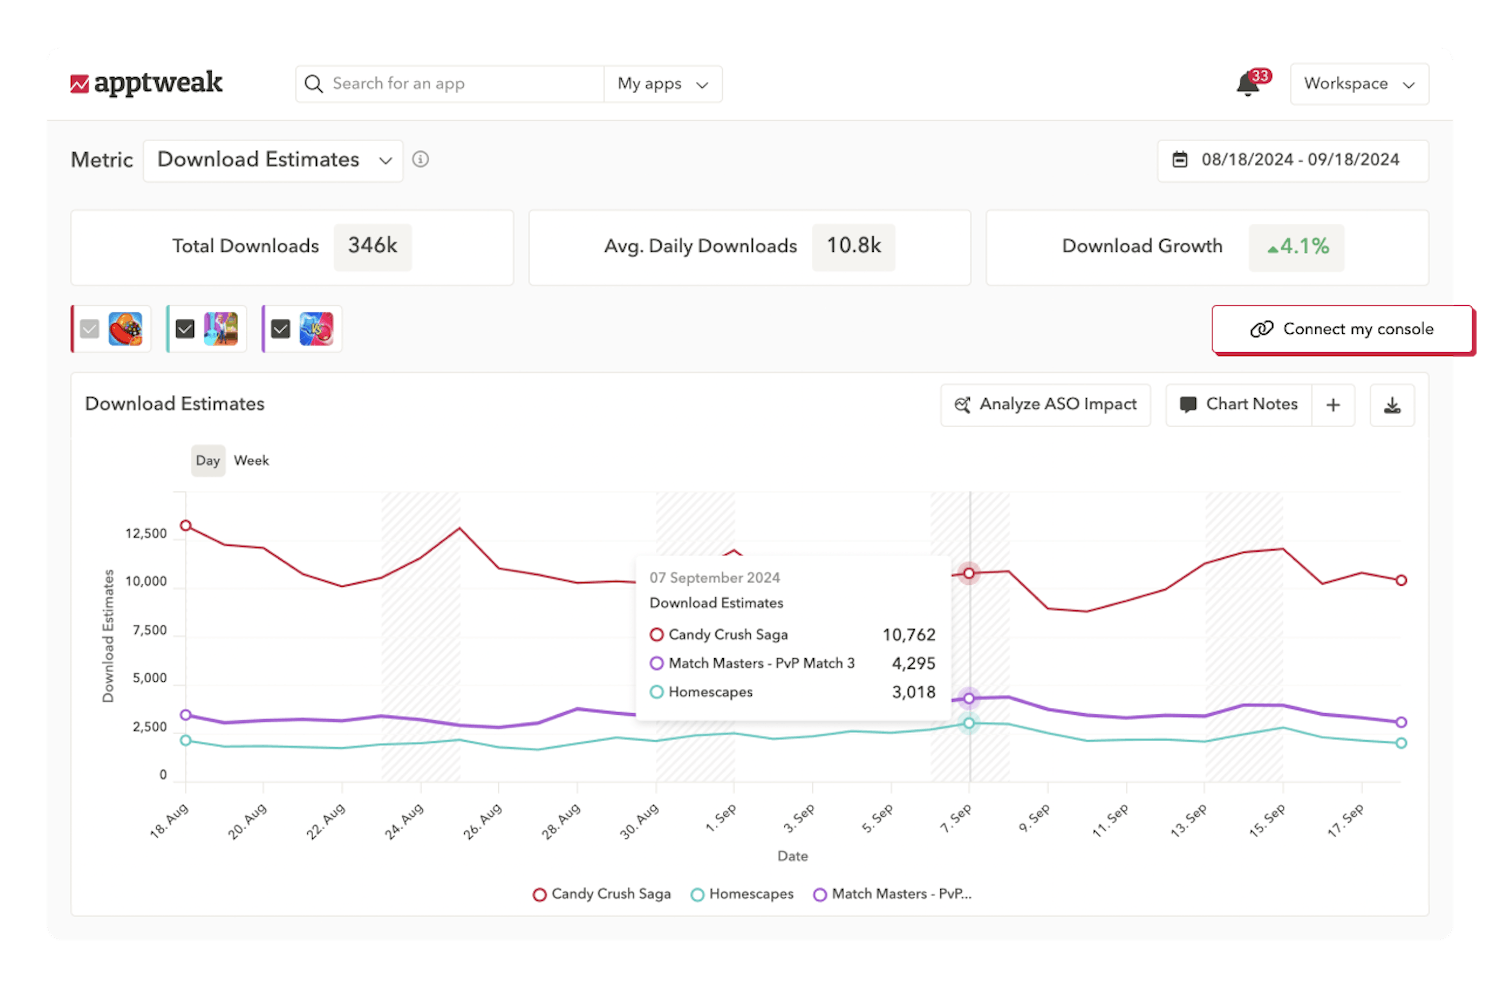Click the apptweak logo
The width and height of the screenshot is (1500, 987).
pos(147,83)
